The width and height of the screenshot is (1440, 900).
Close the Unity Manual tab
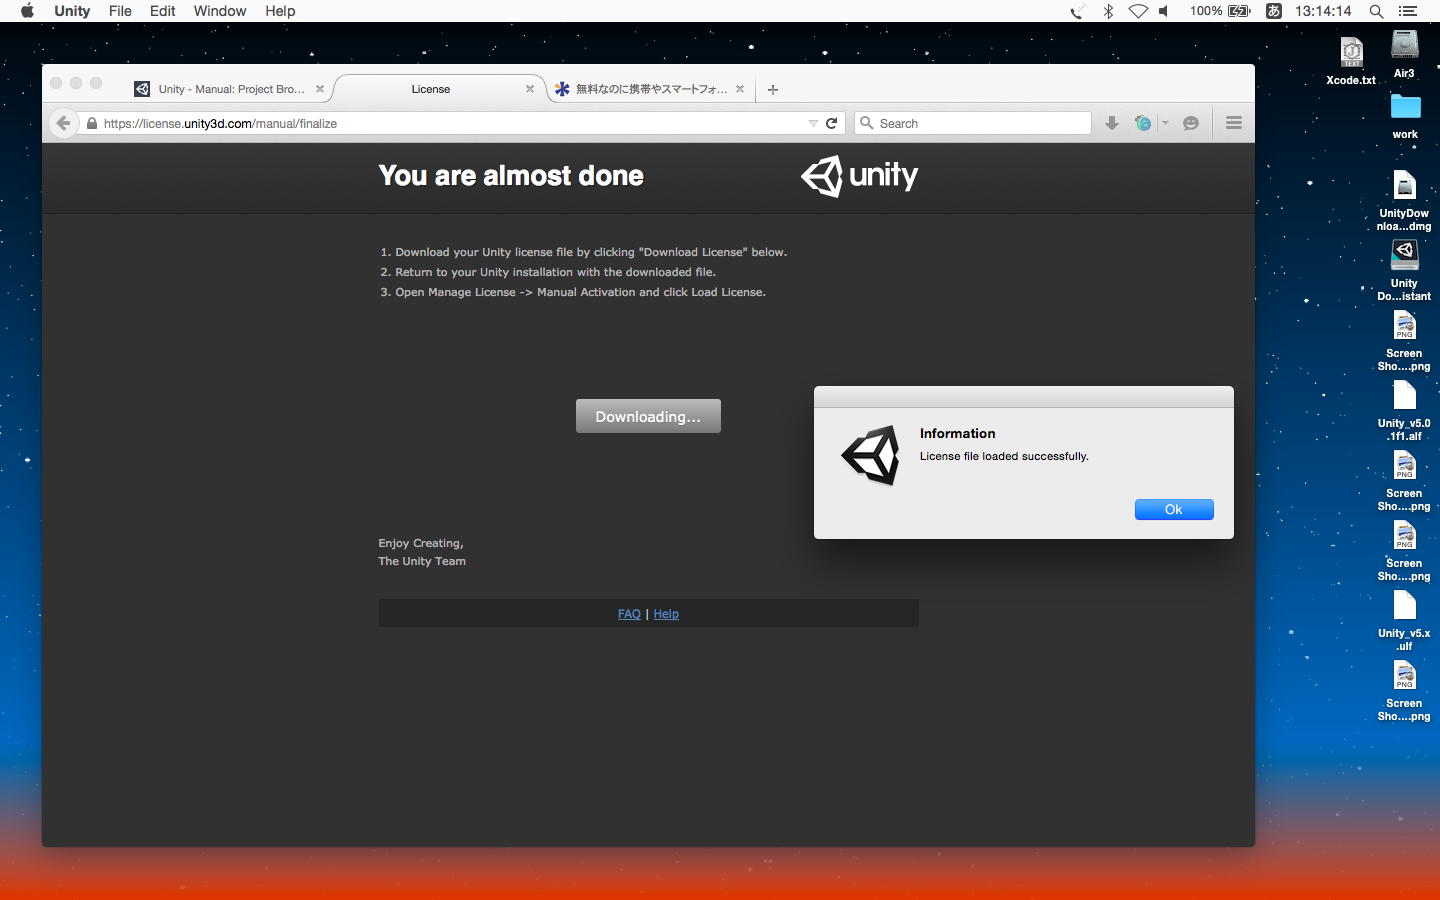click(x=320, y=89)
